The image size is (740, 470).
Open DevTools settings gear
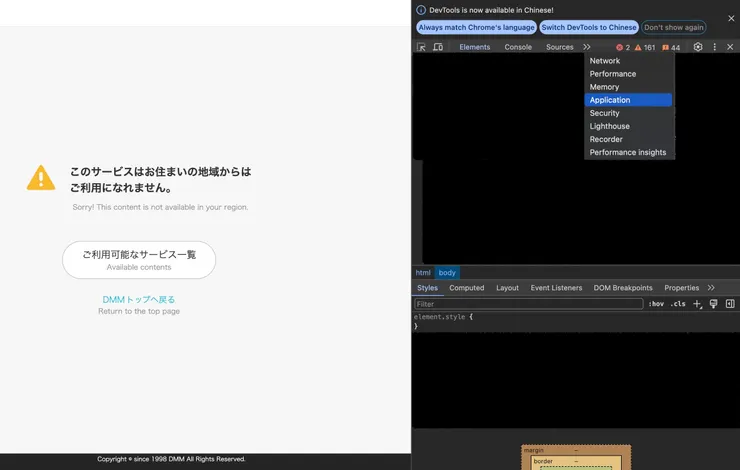pyautogui.click(x=698, y=47)
